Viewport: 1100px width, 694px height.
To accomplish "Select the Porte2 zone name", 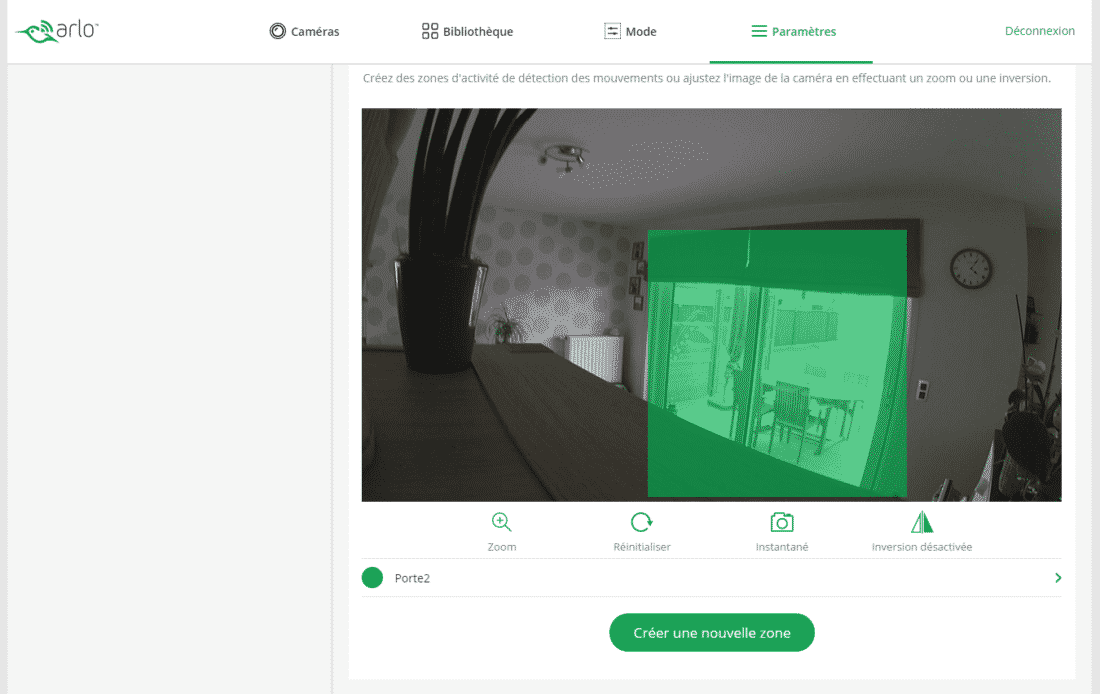I will point(412,578).
